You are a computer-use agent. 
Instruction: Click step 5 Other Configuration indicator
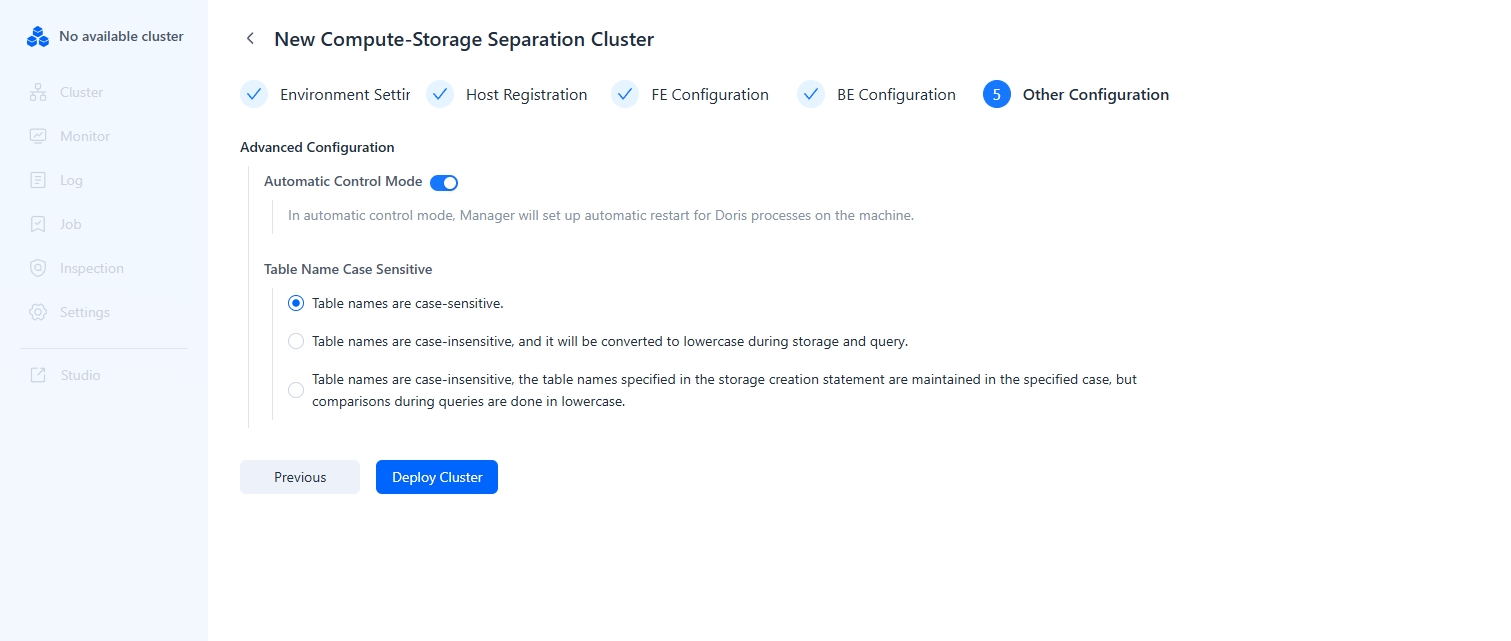997,95
